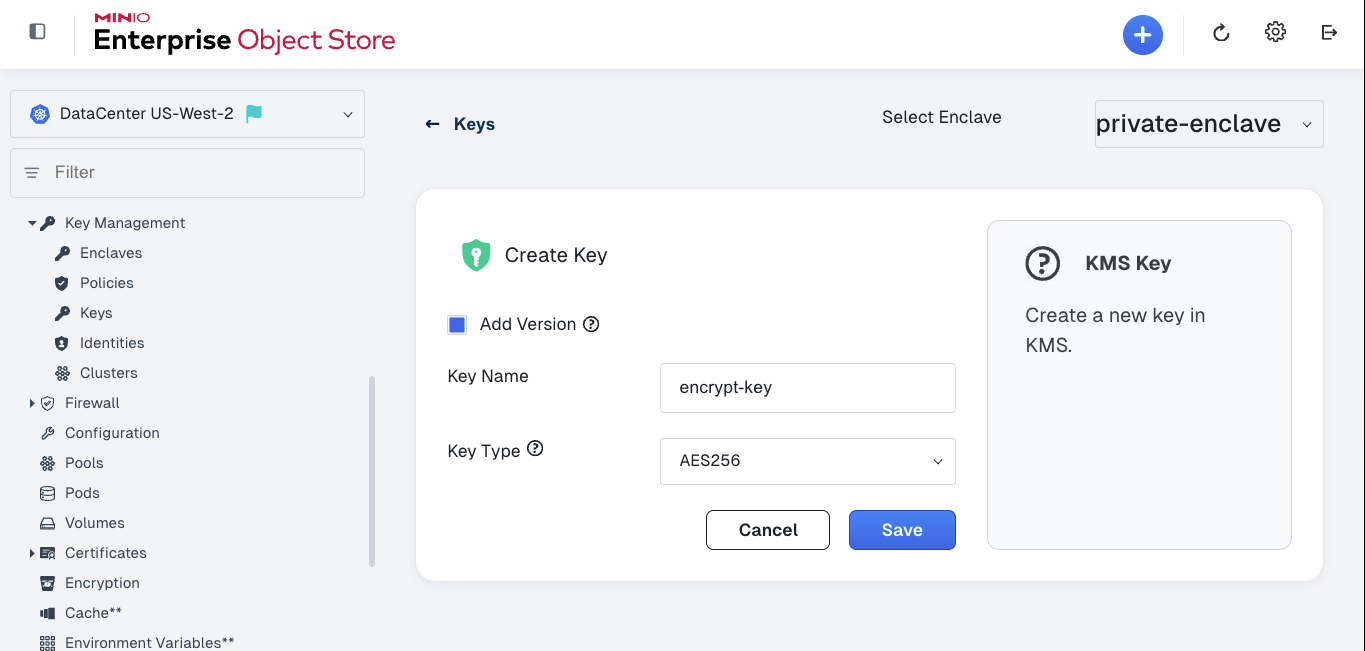Screen dimensions: 1365x651
Task: Click the KMS Key question mark icon
Action: [1043, 264]
